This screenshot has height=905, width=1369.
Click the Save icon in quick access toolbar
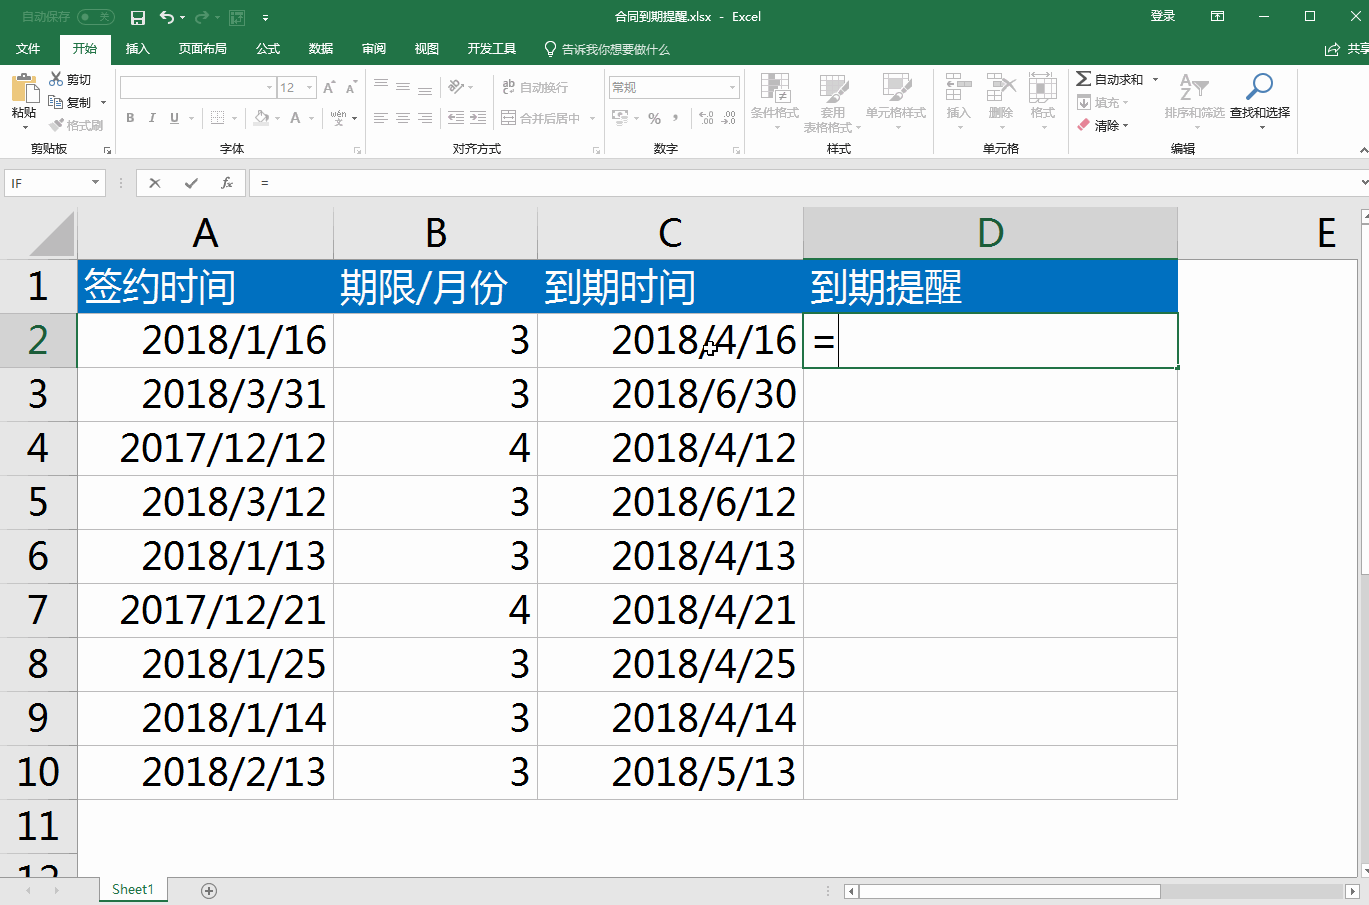(x=138, y=17)
